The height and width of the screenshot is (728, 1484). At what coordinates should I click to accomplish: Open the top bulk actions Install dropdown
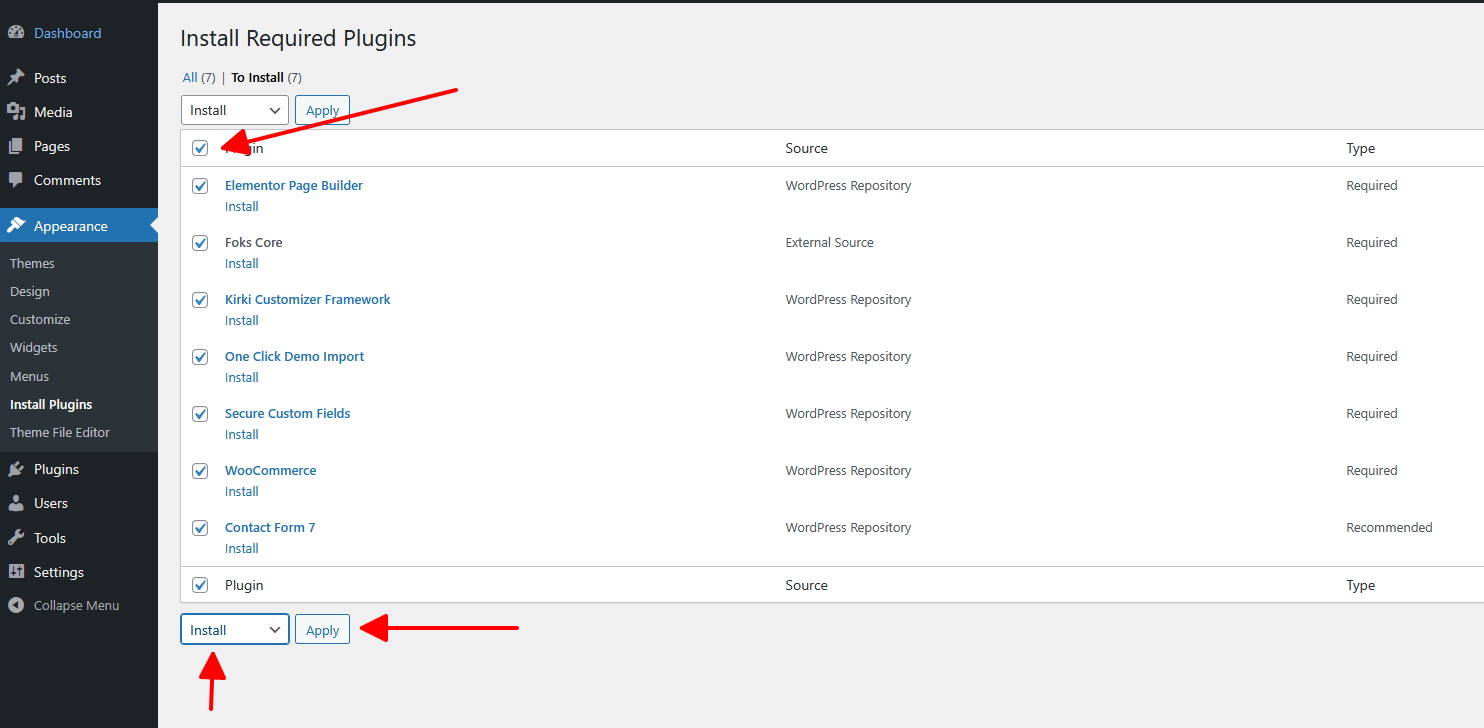[x=235, y=110]
